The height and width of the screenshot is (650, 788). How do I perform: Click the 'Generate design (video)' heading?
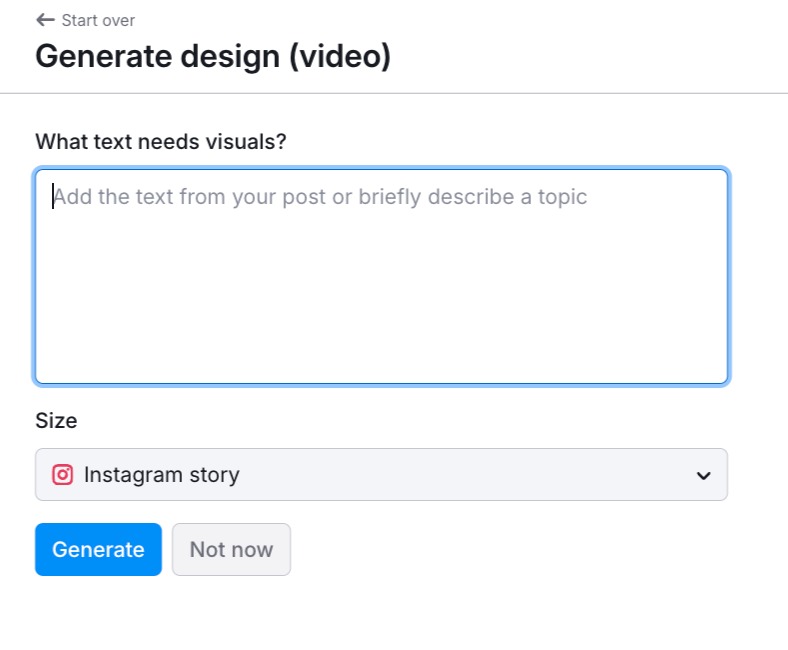pos(213,56)
